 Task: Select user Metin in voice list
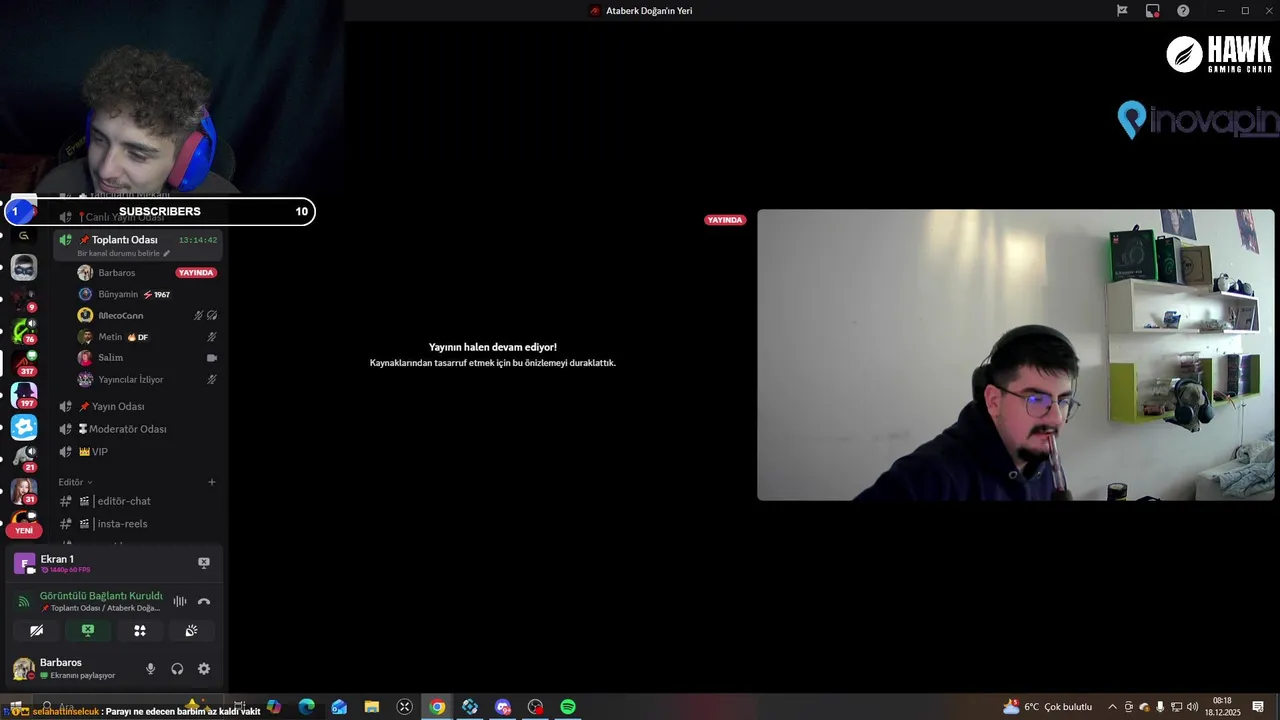tap(147, 337)
